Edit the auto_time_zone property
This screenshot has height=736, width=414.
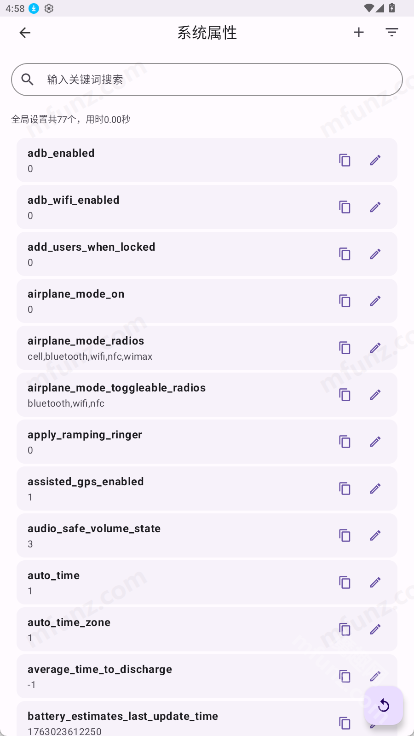click(x=375, y=629)
